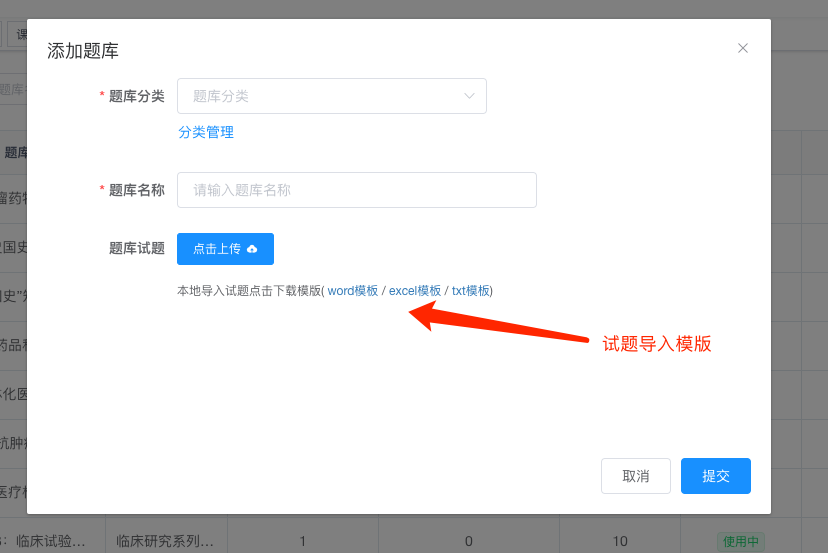This screenshot has height=553, width=828.
Task: Open the 题库分类 dropdown
Action: [x=320, y=96]
